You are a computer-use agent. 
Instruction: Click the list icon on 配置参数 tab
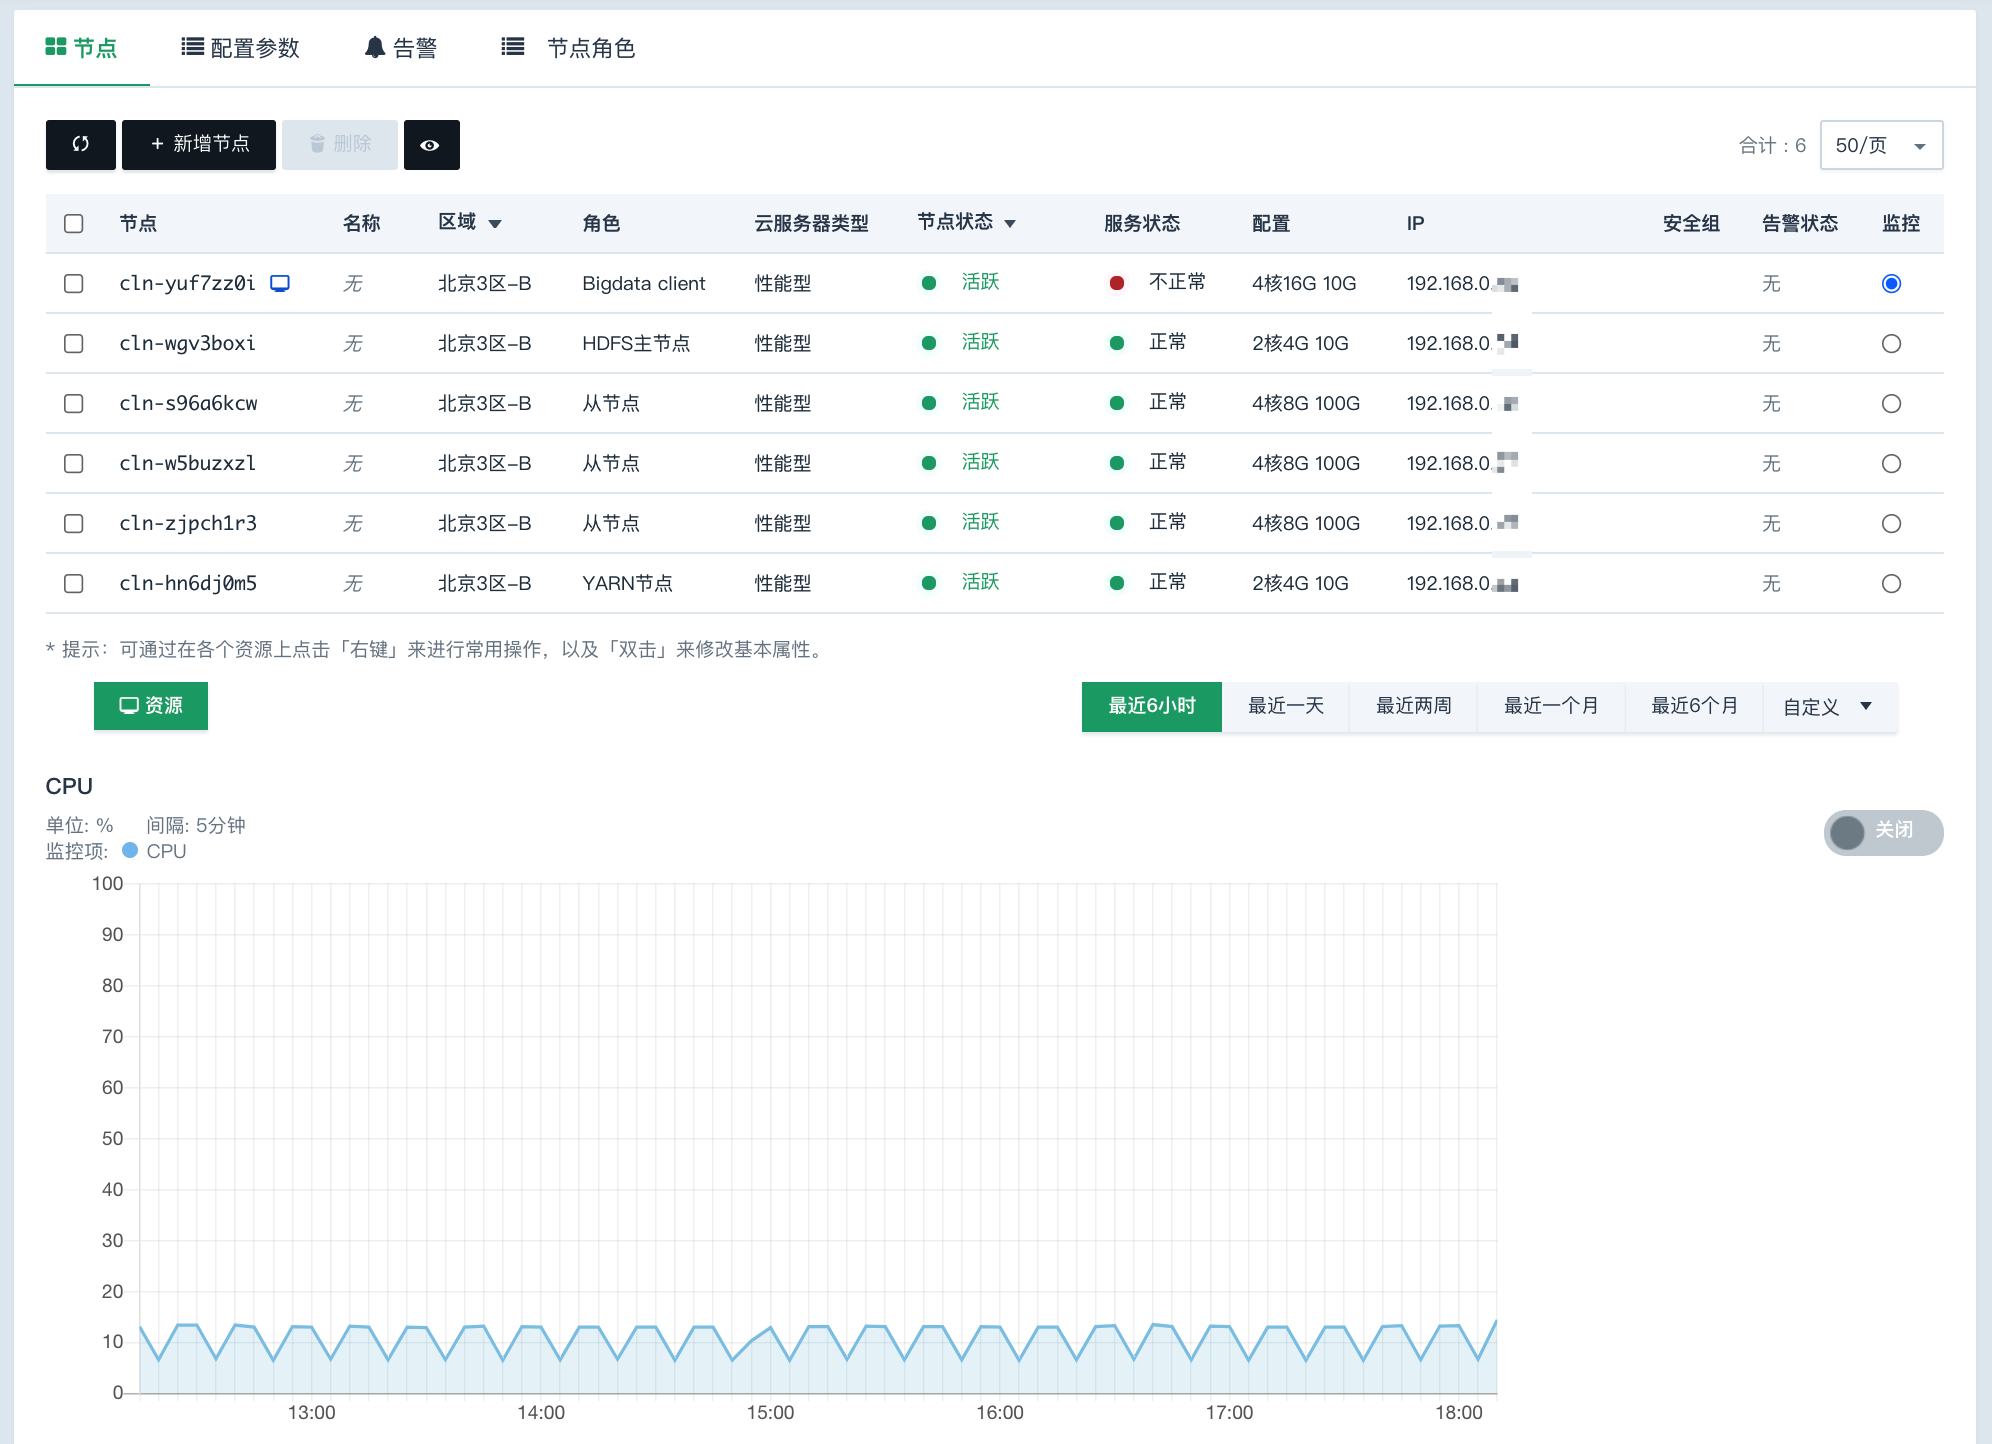(192, 47)
